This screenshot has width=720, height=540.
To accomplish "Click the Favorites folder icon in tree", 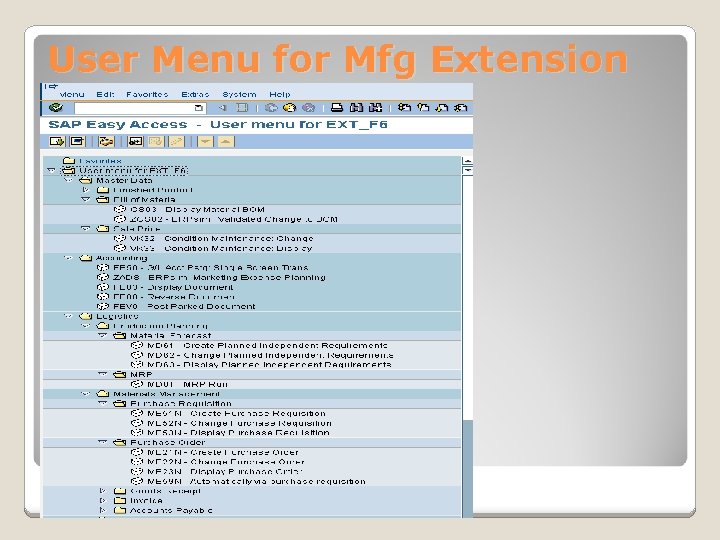I will (69, 160).
